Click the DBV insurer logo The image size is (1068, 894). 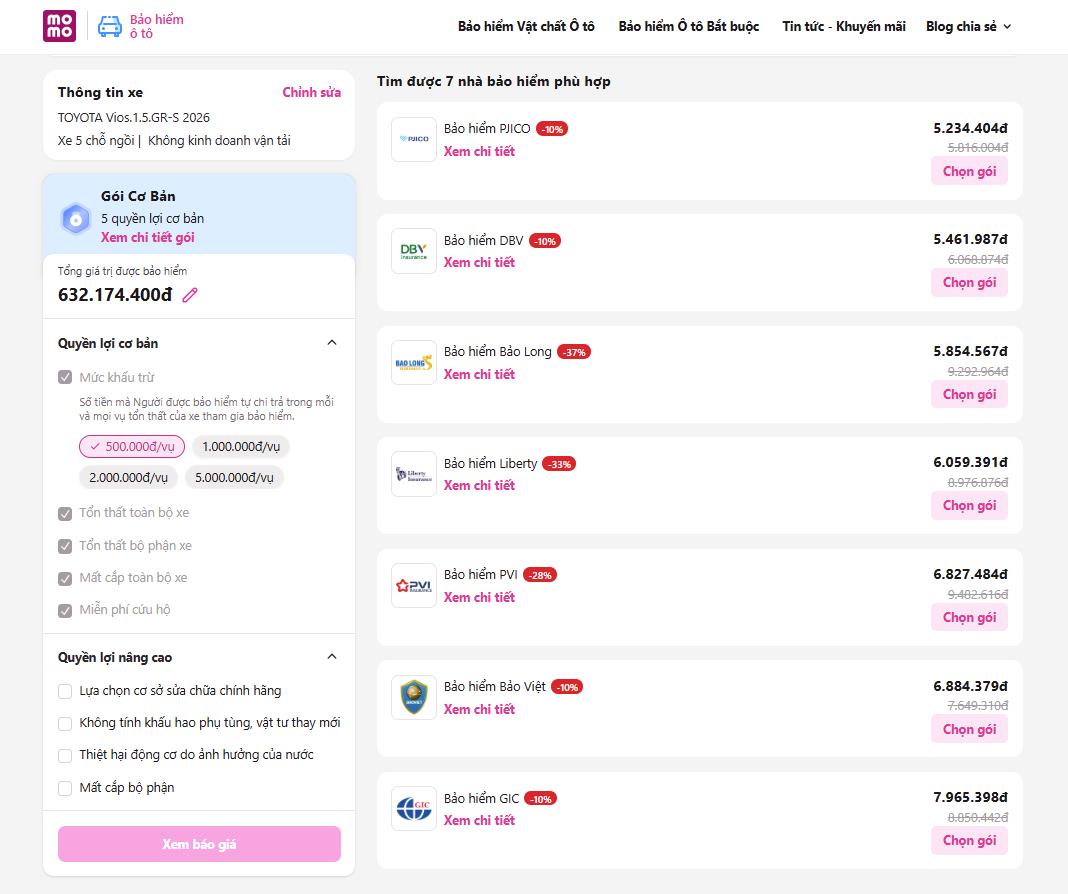click(x=413, y=251)
